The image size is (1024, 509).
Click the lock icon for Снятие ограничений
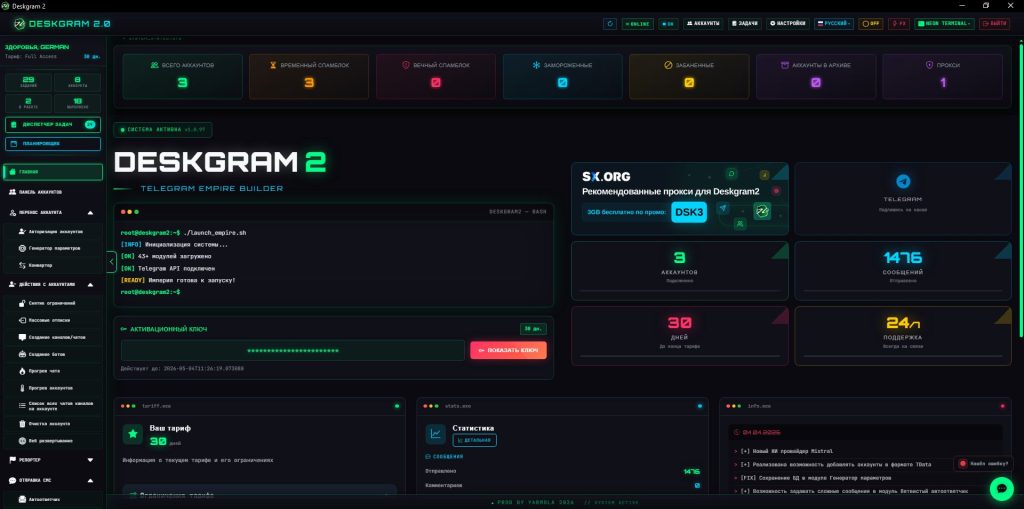23,303
